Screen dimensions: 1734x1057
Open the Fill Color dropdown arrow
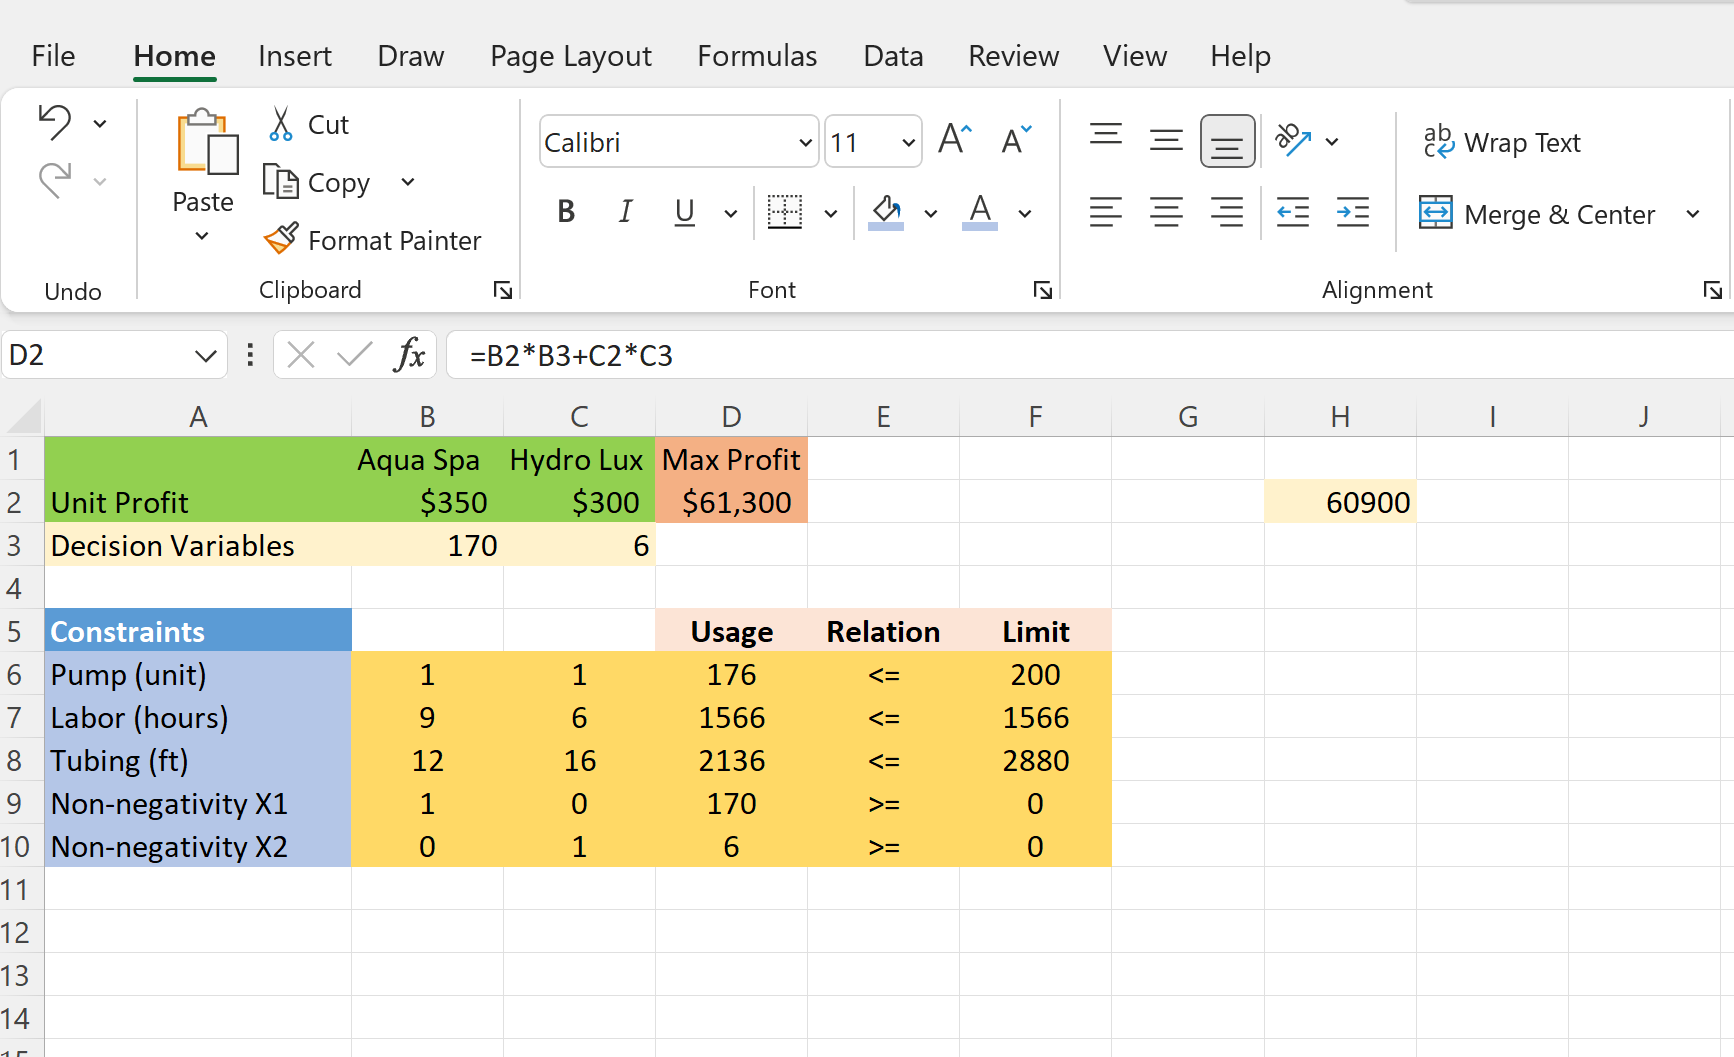click(931, 213)
